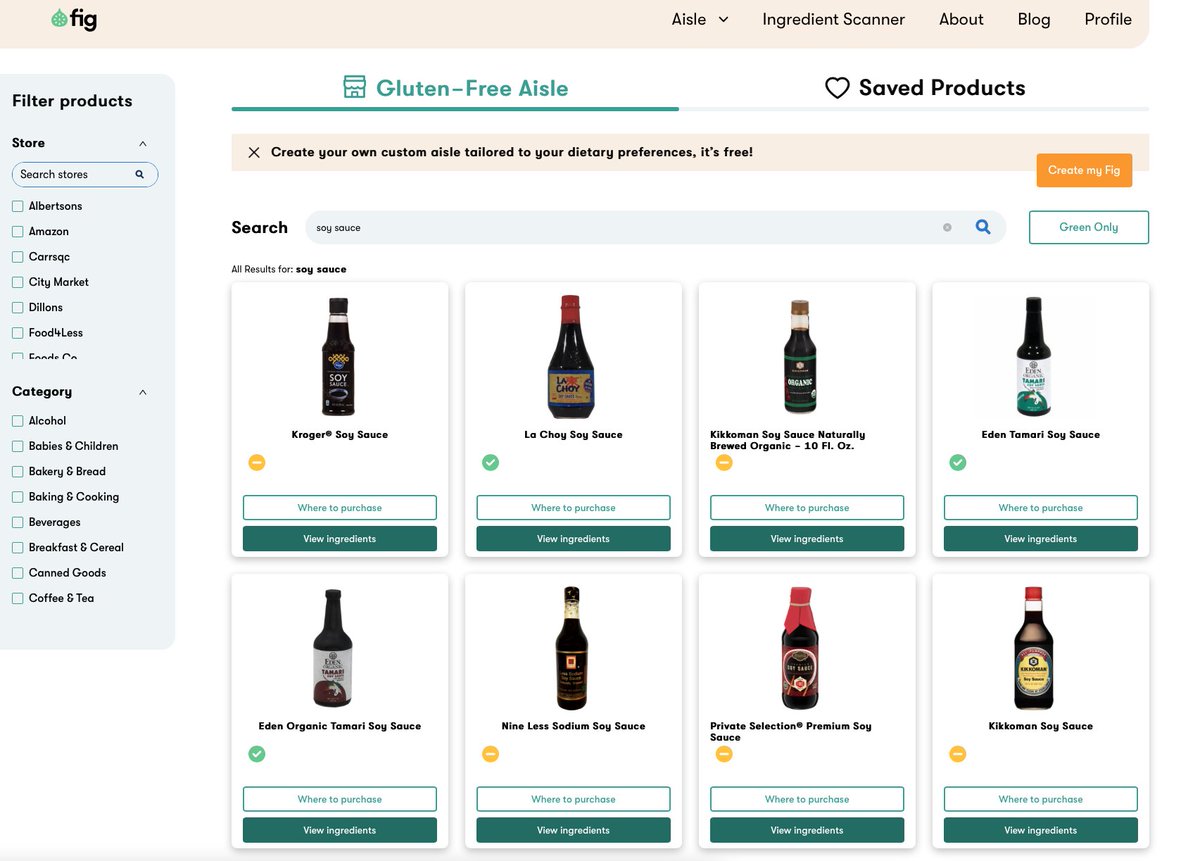Tick the City Market store checkbox
Viewport: 1200px width, 861px height.
pyautogui.click(x=17, y=282)
